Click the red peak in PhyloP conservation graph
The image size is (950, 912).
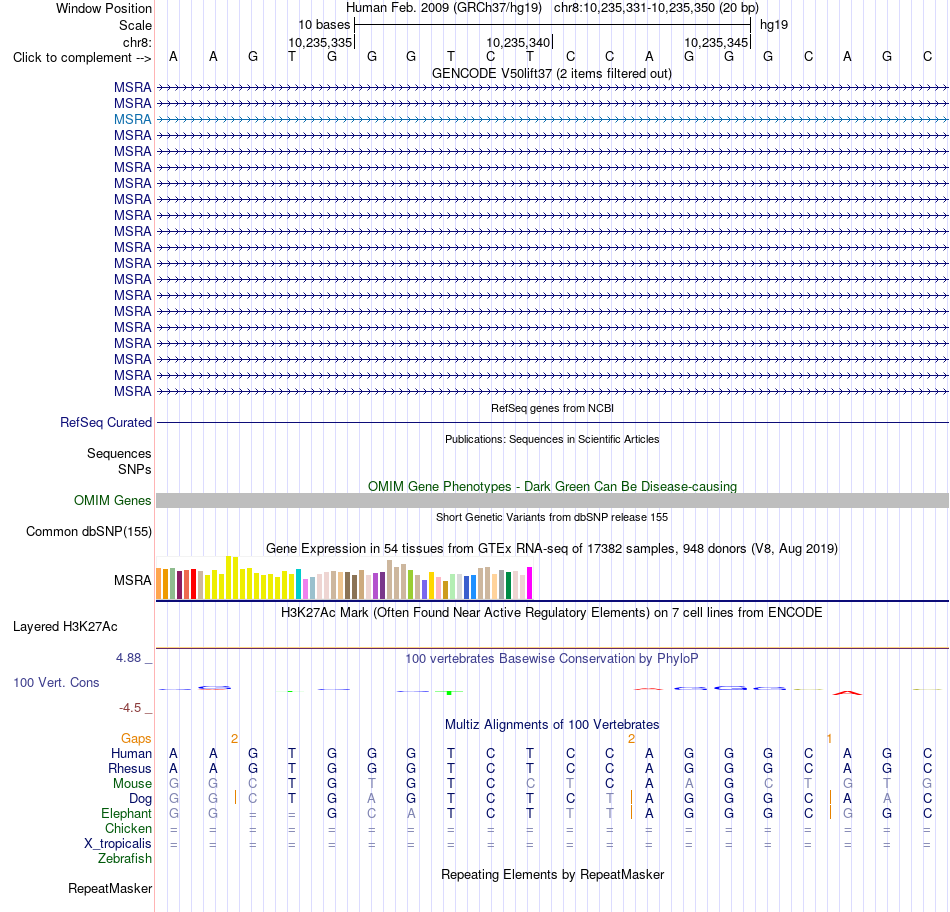click(x=847, y=692)
